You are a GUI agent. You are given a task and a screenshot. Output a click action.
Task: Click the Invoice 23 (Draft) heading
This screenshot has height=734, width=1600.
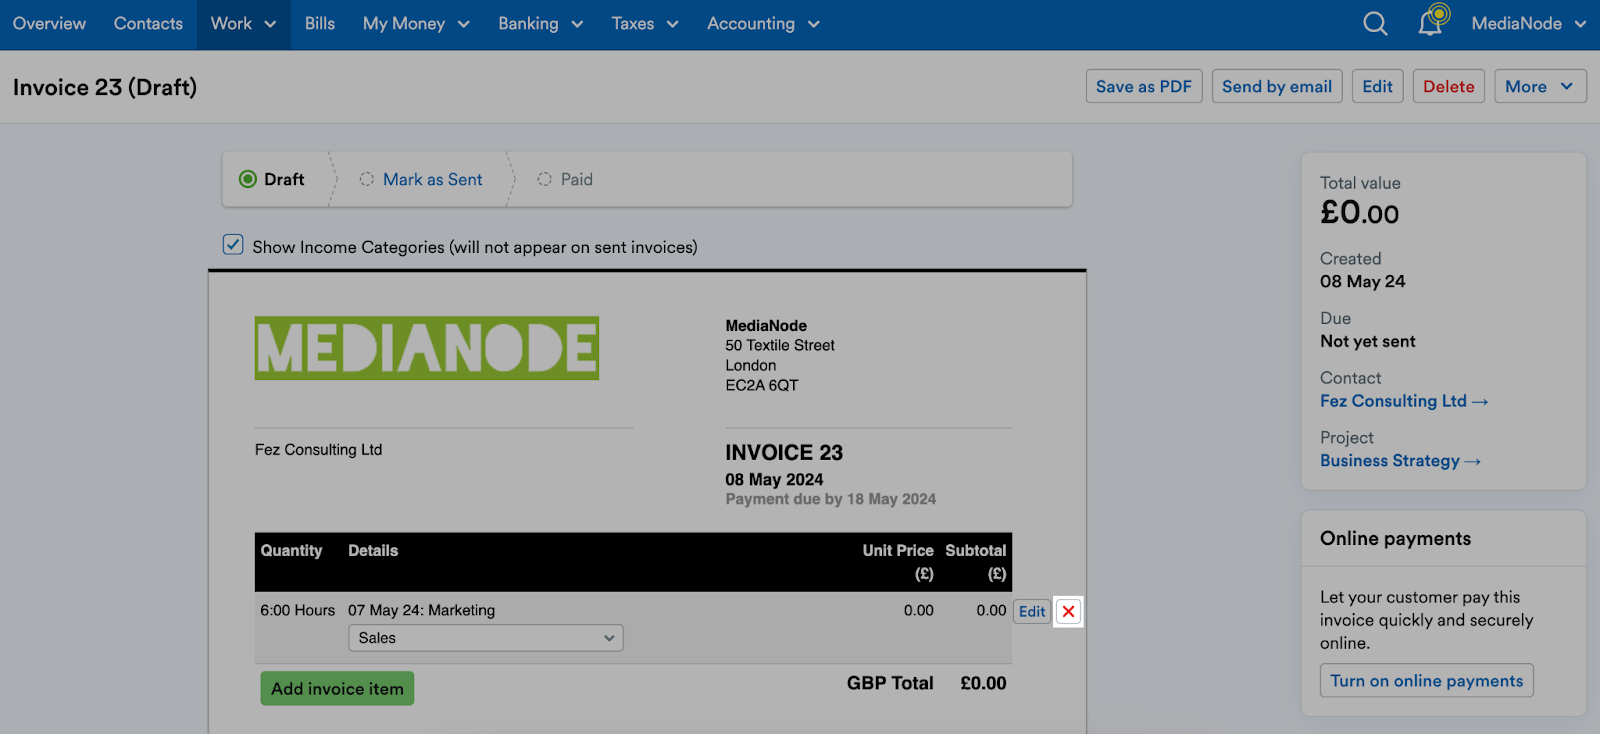click(105, 87)
